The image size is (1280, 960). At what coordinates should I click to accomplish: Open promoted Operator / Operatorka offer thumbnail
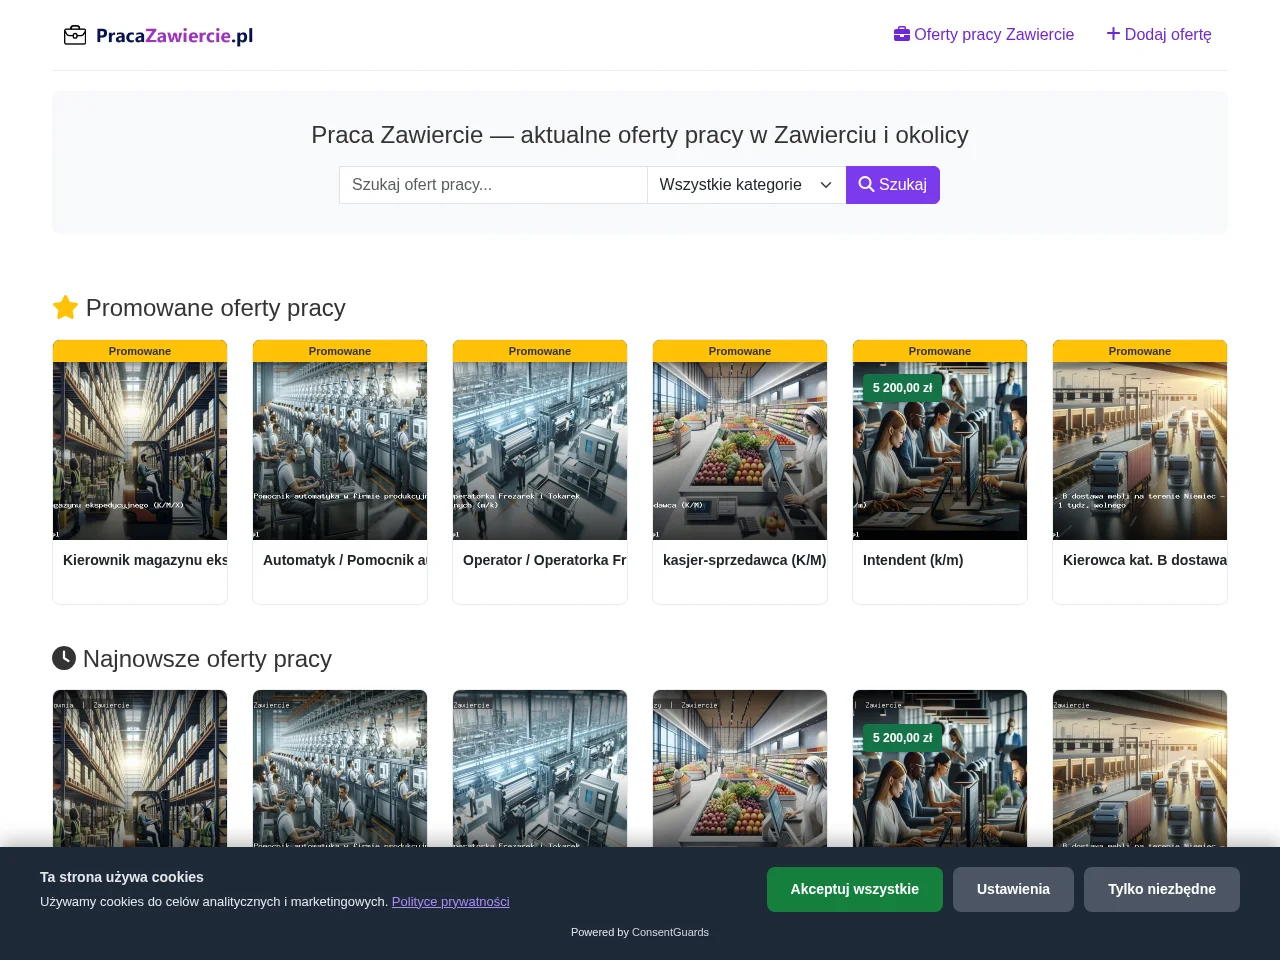pyautogui.click(x=540, y=451)
